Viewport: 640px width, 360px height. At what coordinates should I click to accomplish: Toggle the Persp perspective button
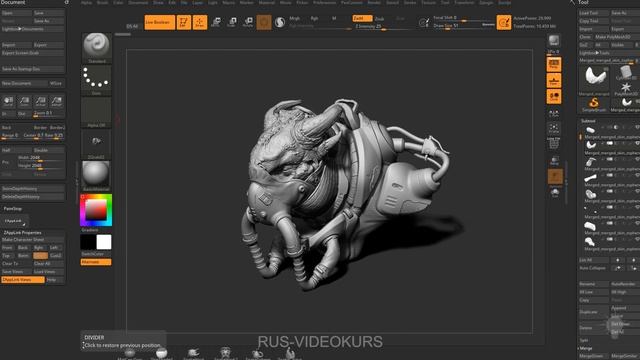554,64
